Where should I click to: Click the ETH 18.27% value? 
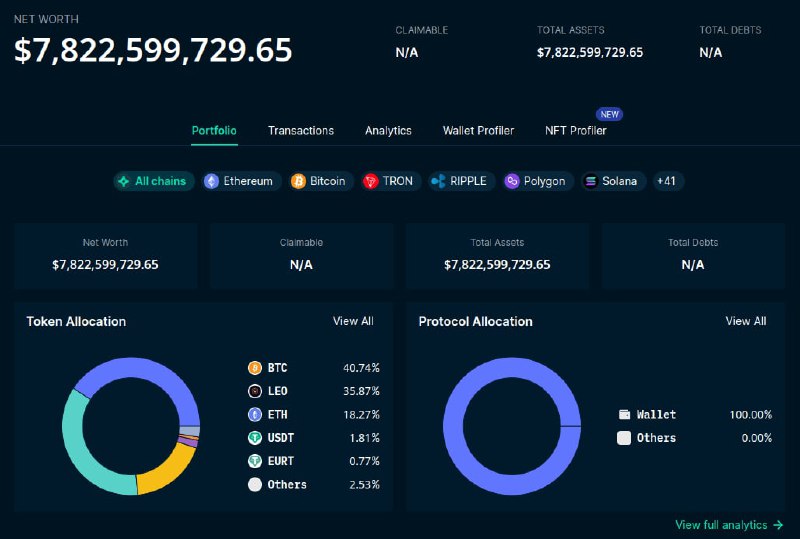(361, 414)
